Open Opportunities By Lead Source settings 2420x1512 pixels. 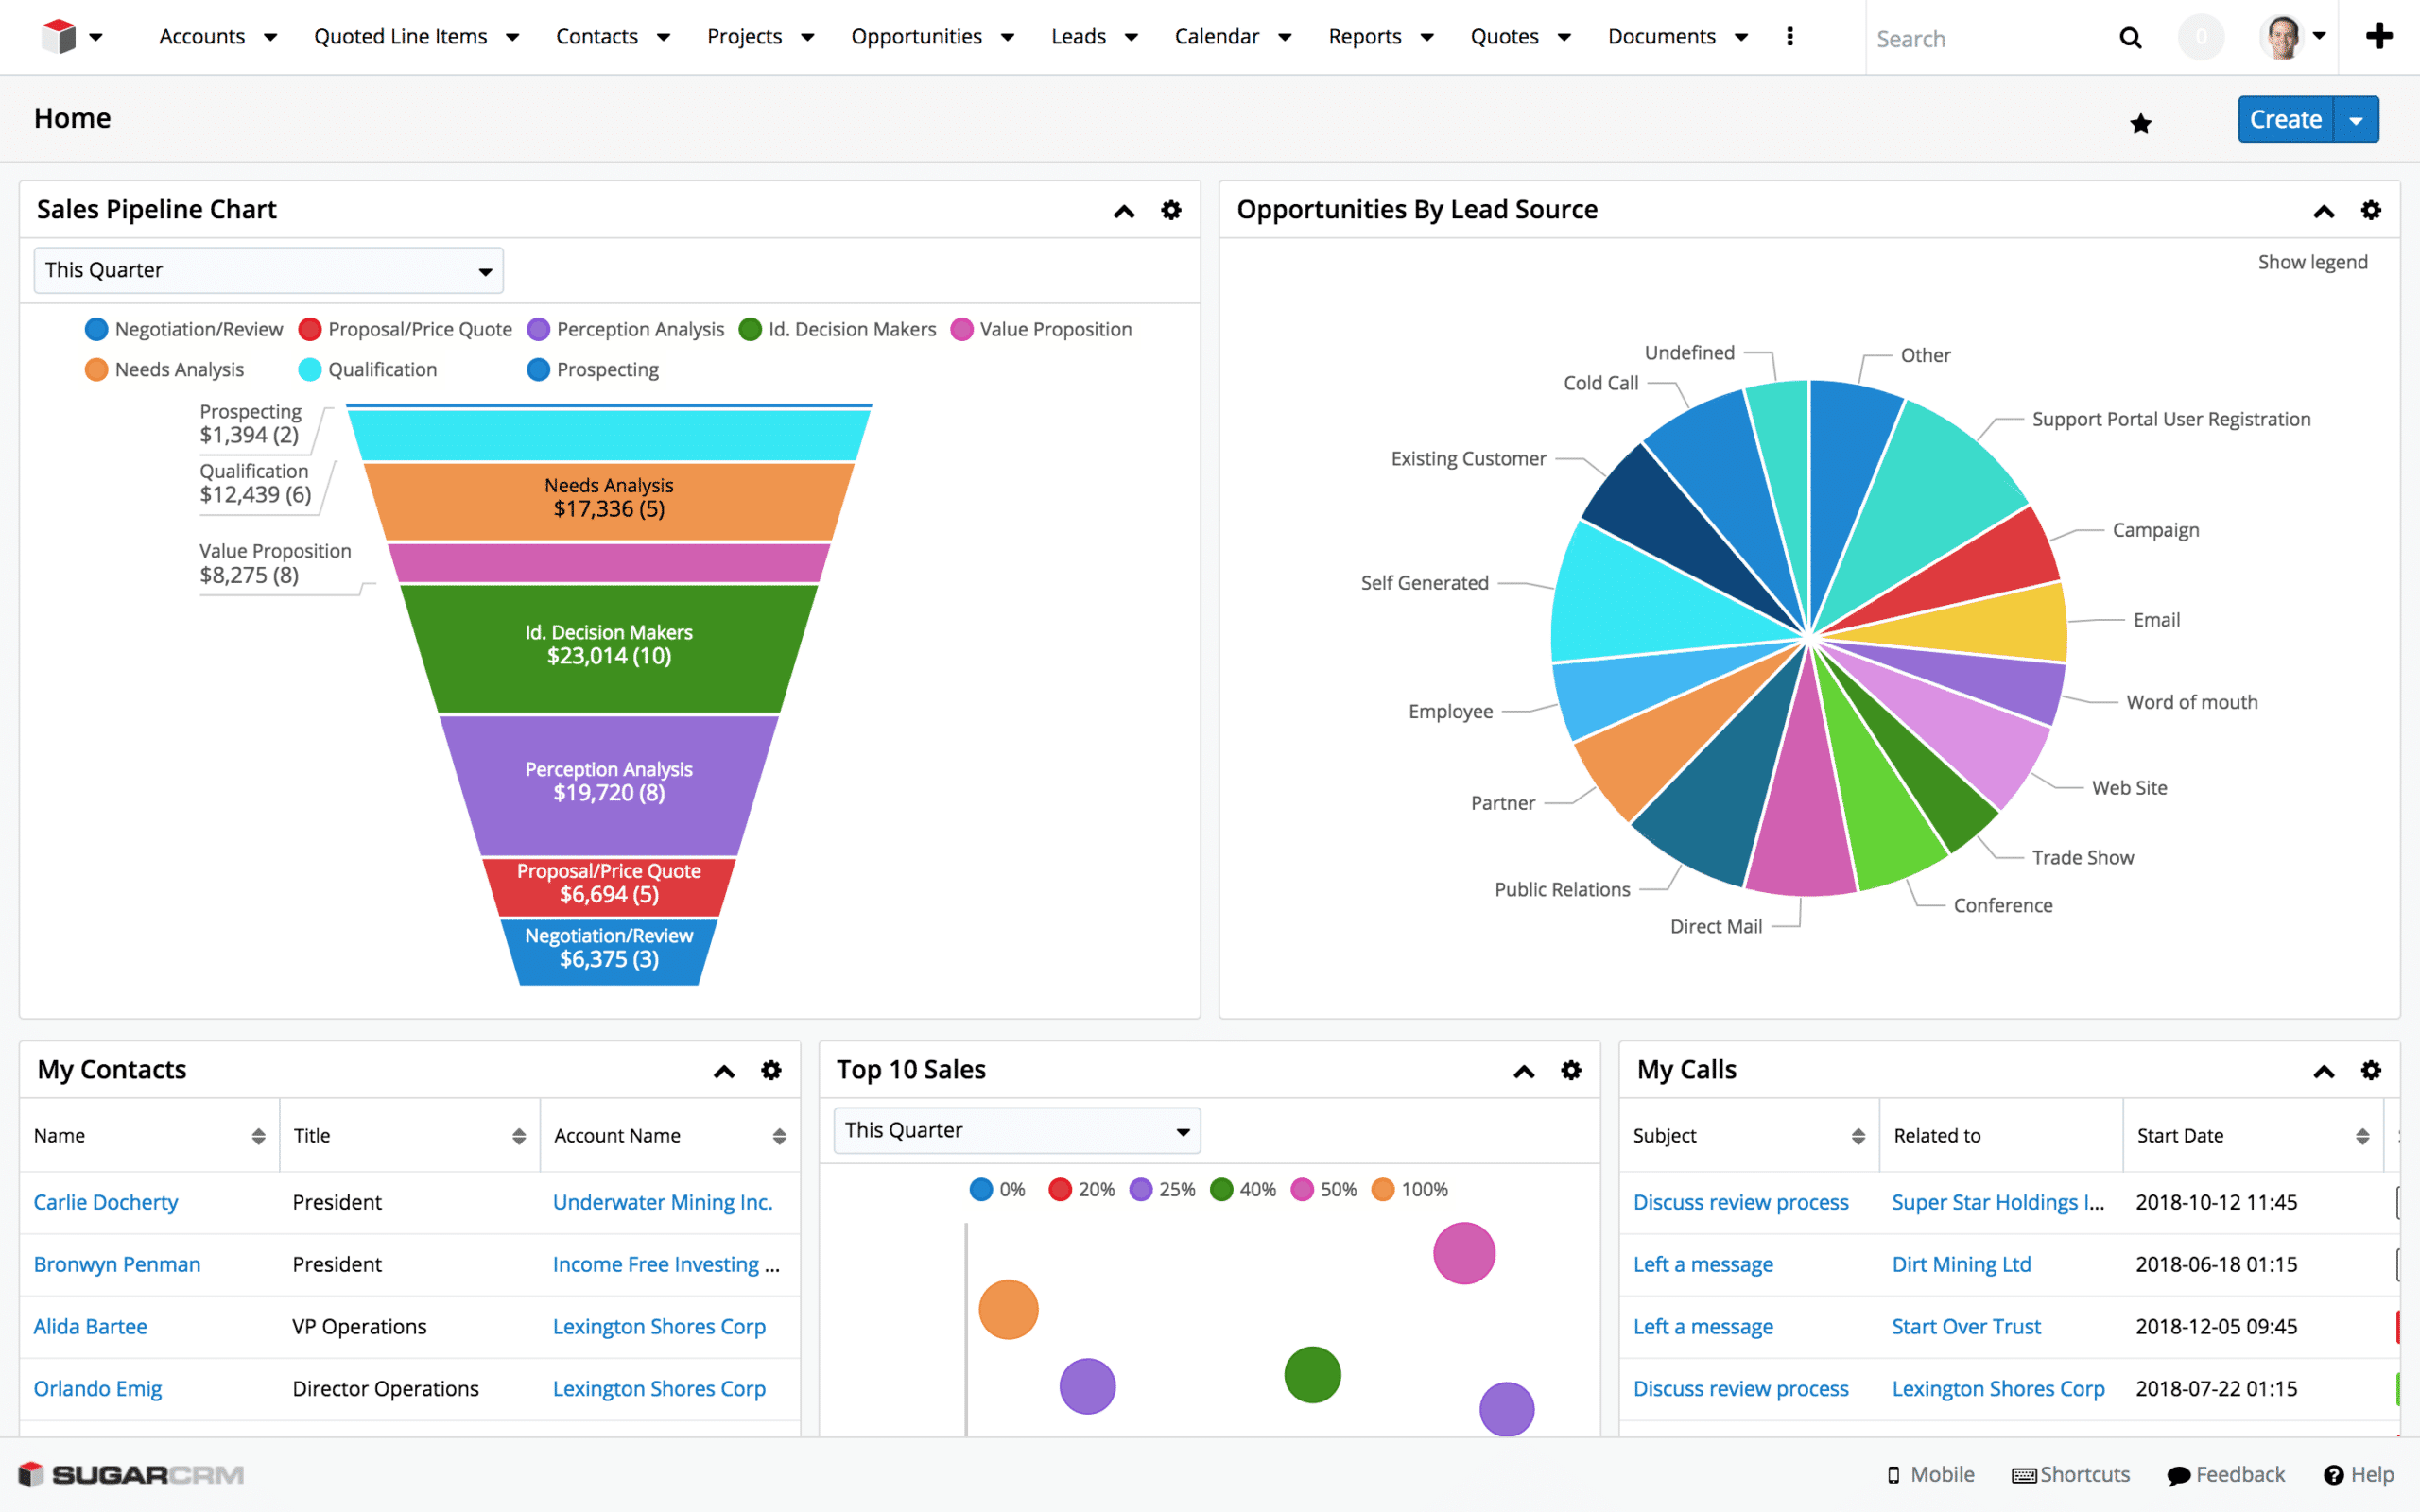click(x=2371, y=207)
